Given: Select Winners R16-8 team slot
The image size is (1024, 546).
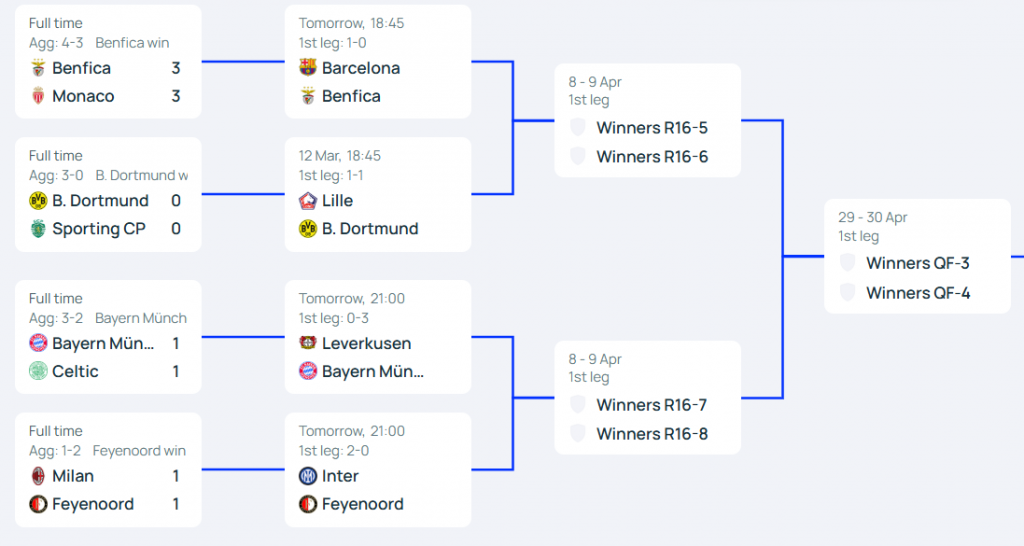Looking at the screenshot, I should point(652,434).
